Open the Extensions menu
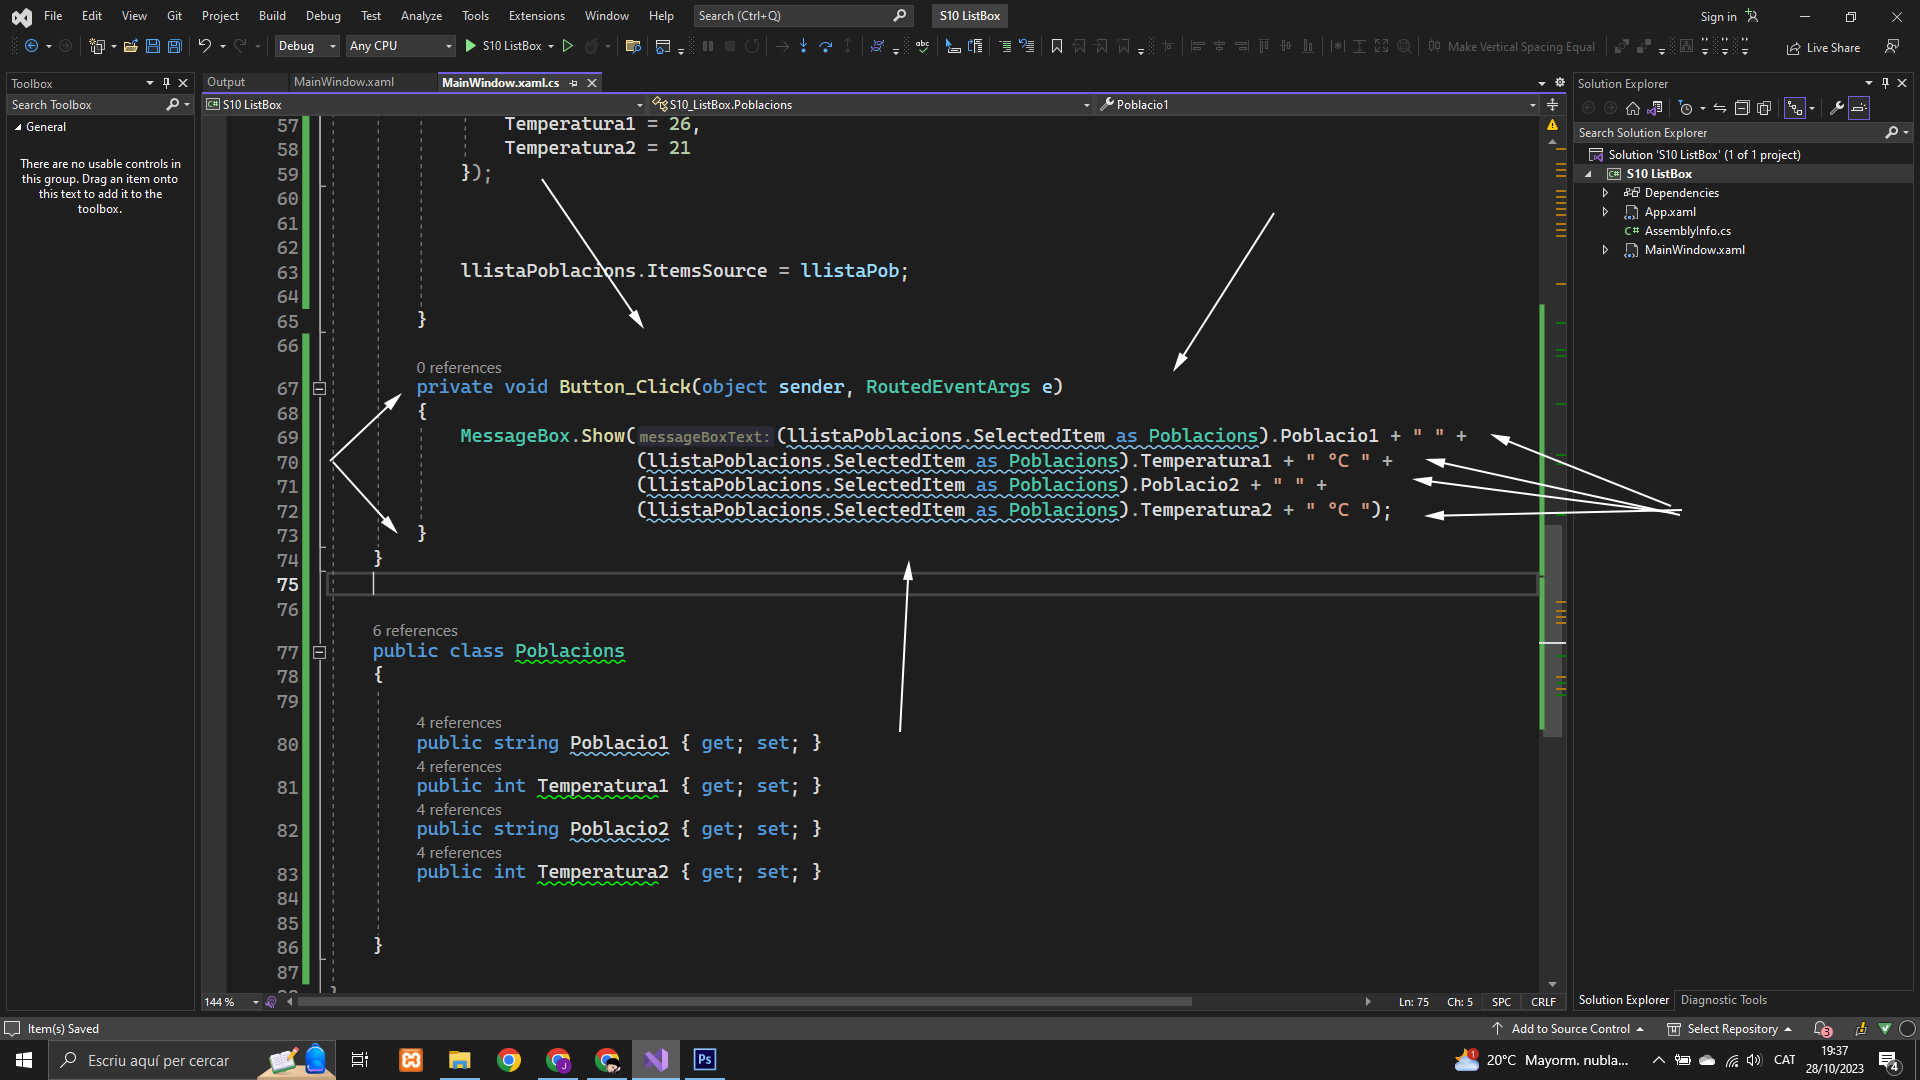 536,16
